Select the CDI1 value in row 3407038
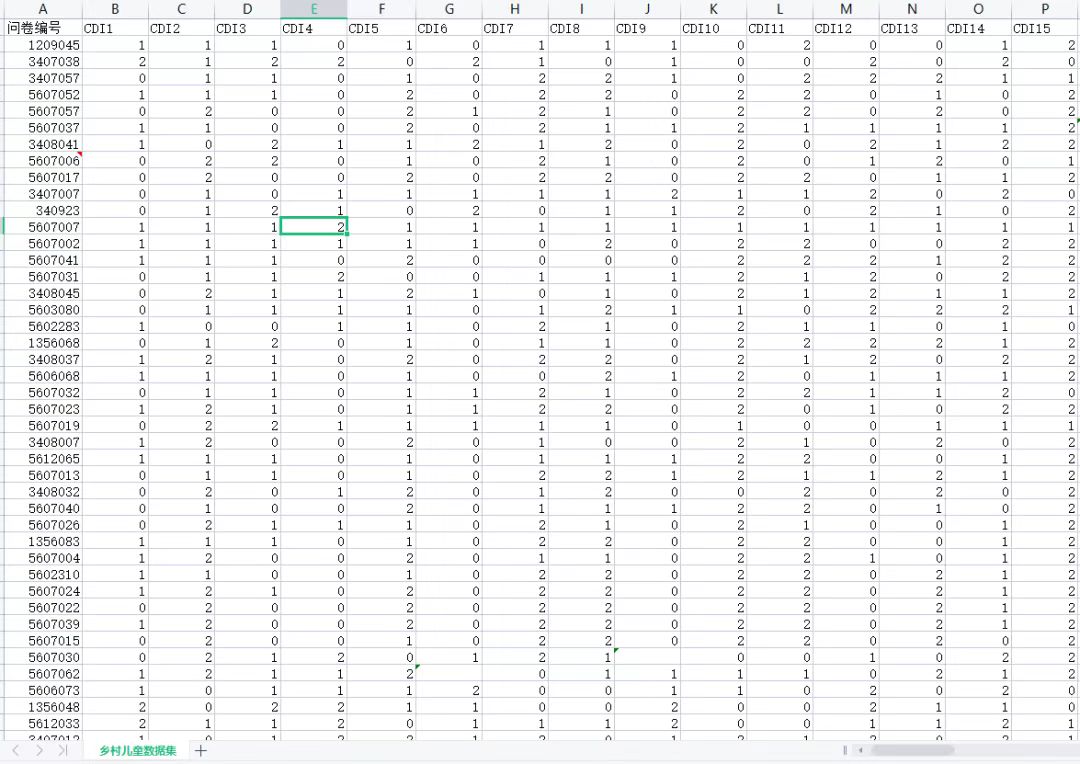This screenshot has width=1080, height=764. 115,61
